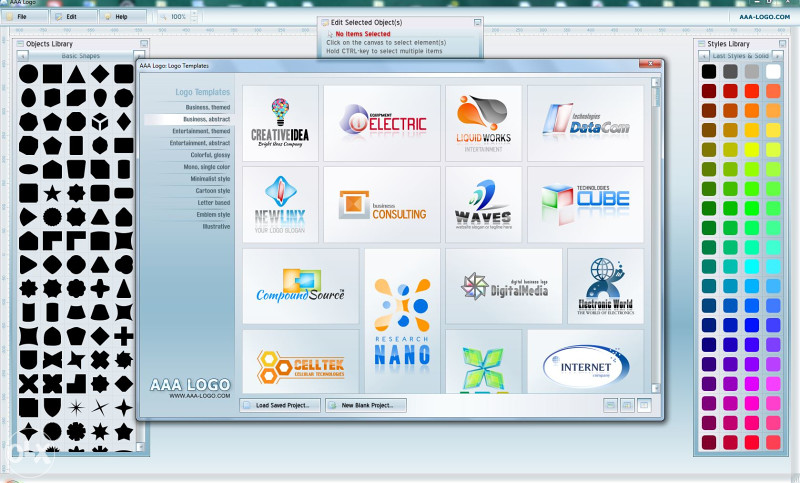The height and width of the screenshot is (483, 800).
Task: Collapse the Styles Library panel
Action: (x=782, y=44)
